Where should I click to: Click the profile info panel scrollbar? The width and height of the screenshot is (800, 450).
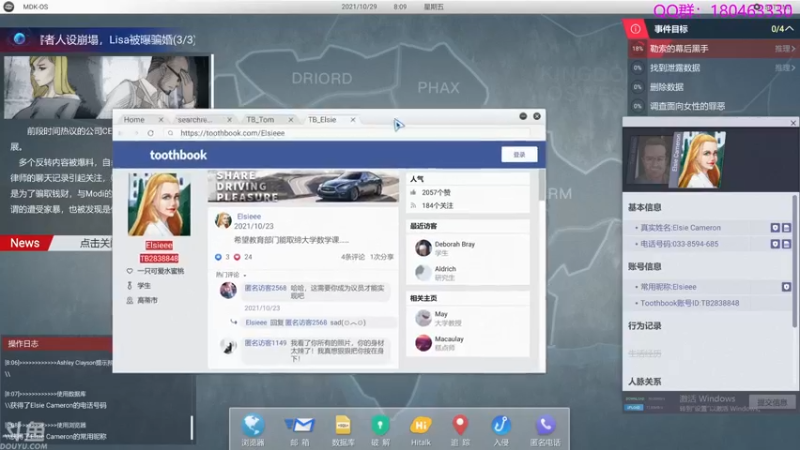click(x=794, y=260)
